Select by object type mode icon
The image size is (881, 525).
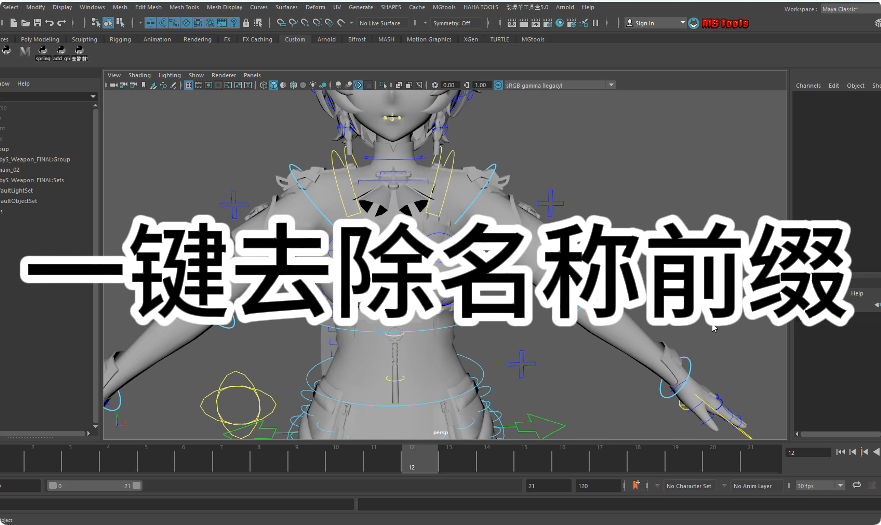pos(108,23)
